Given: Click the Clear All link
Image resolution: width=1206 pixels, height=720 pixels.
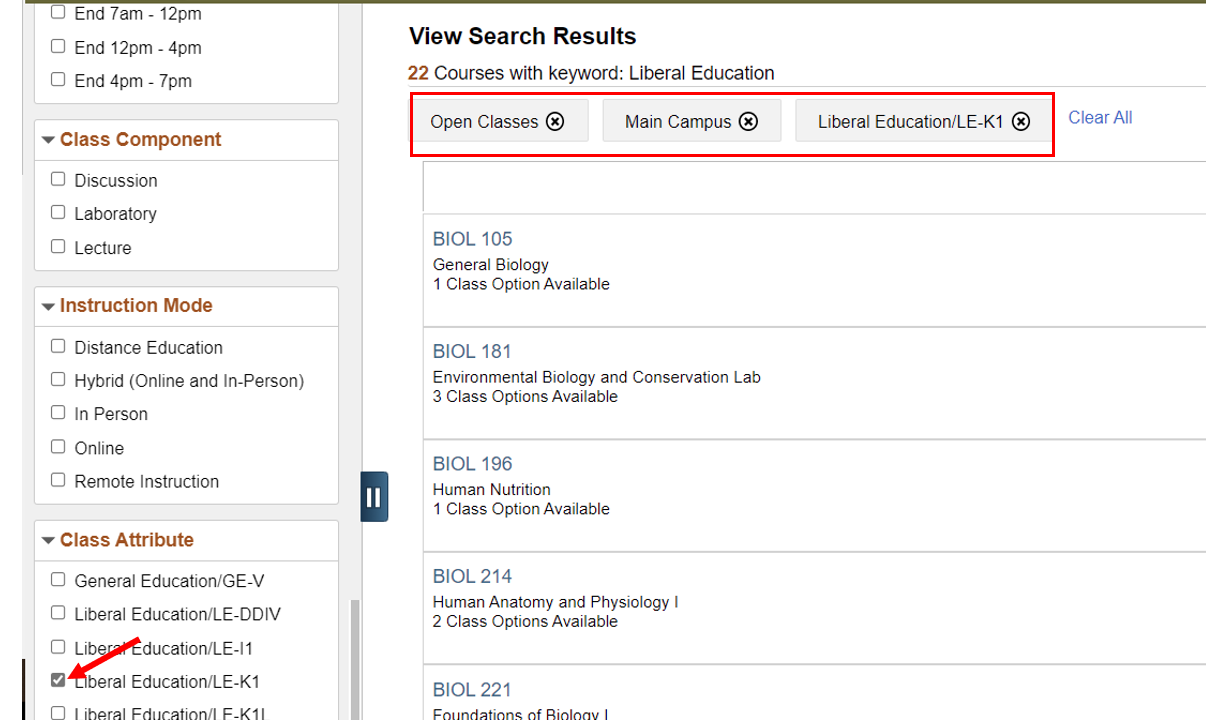Looking at the screenshot, I should tap(1100, 117).
